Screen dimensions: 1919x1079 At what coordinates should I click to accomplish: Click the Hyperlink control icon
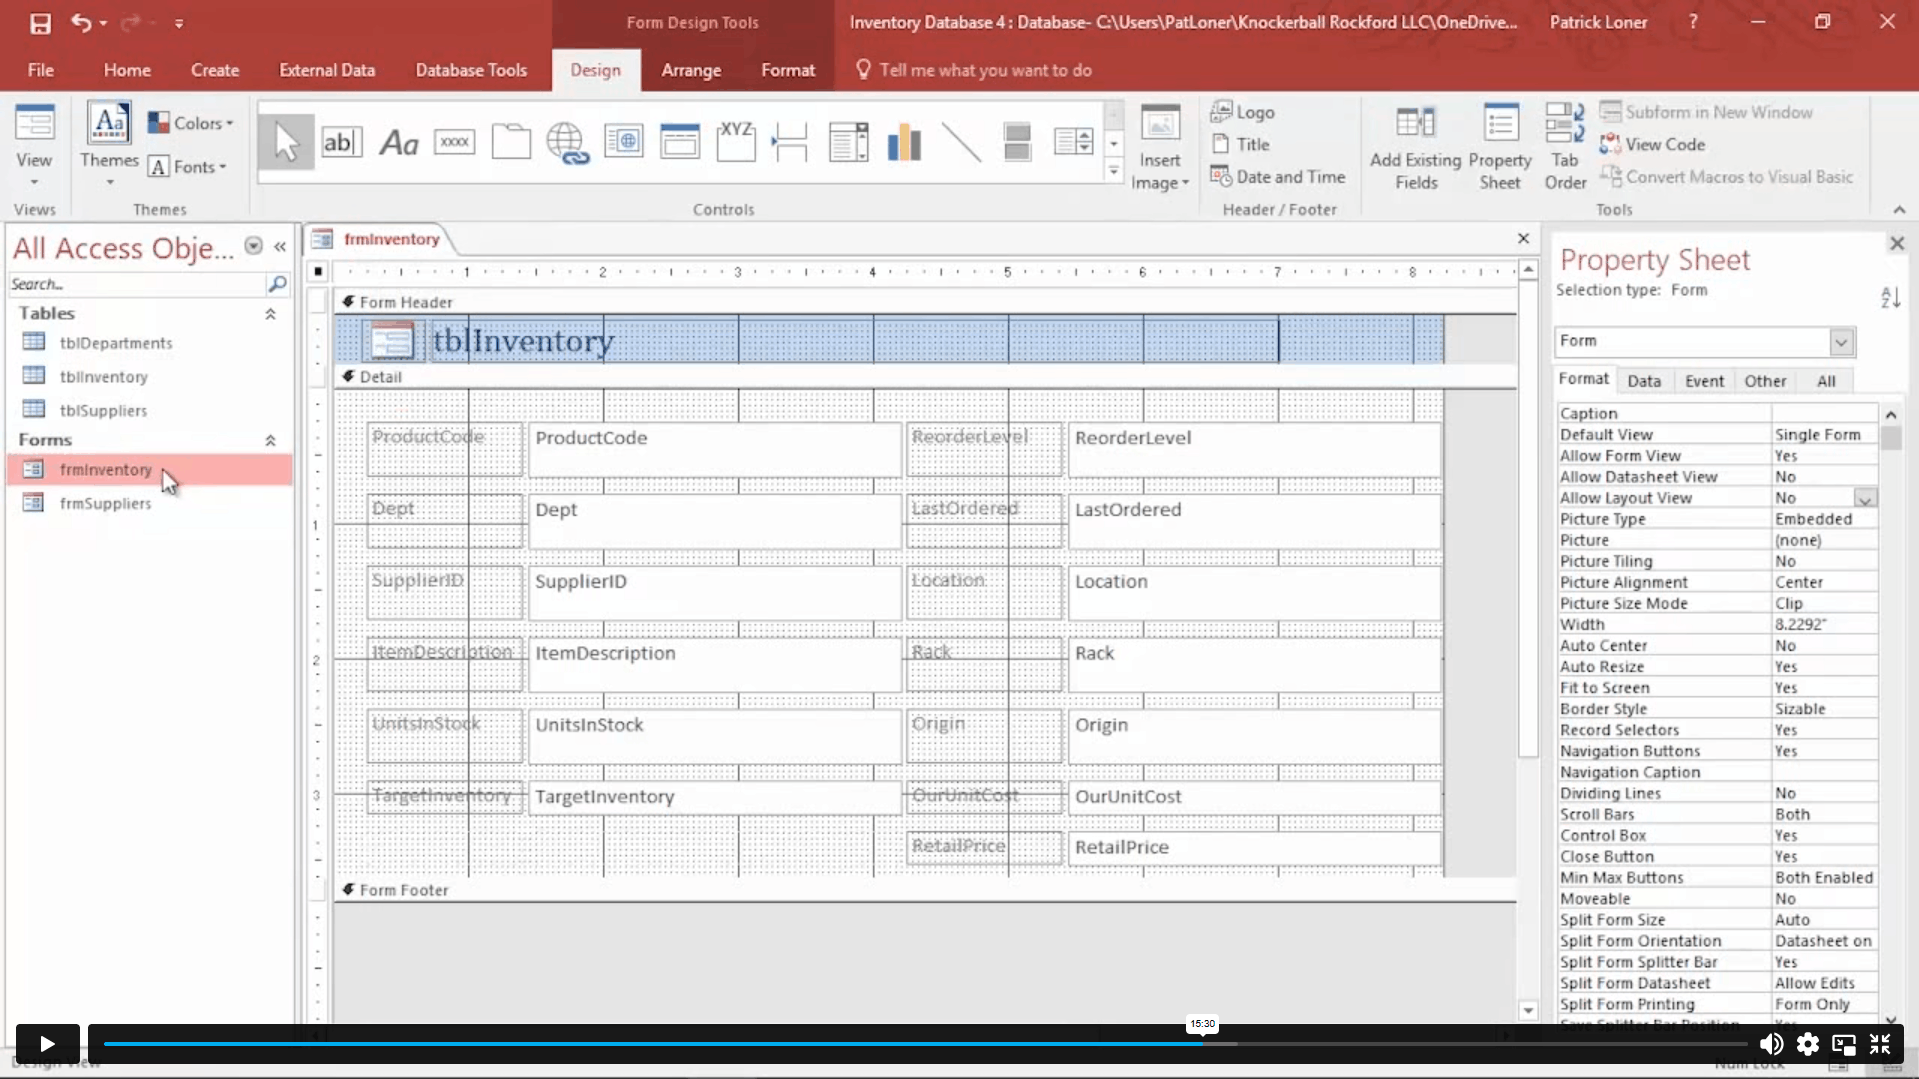[x=567, y=142]
